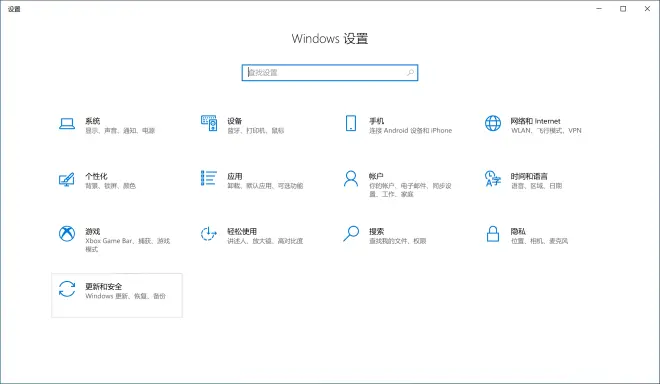Image resolution: width=660 pixels, height=384 pixels.
Task: Click the 游戏 category title
Action: tap(93, 231)
